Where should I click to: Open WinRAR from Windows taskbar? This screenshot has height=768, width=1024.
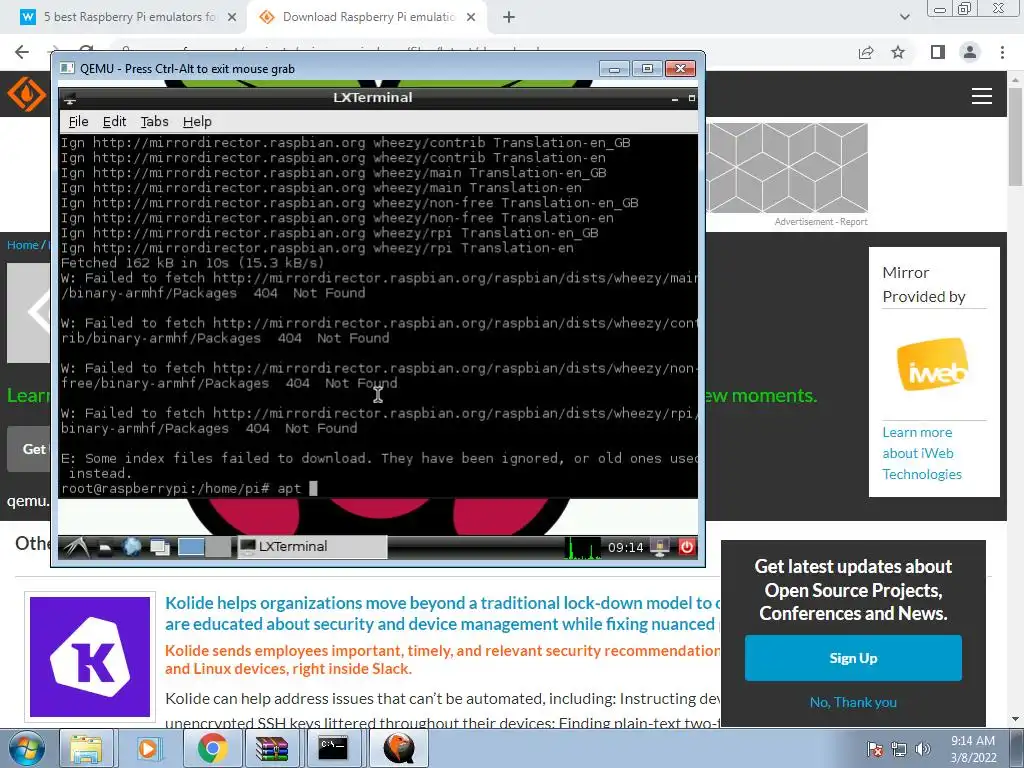[x=272, y=748]
